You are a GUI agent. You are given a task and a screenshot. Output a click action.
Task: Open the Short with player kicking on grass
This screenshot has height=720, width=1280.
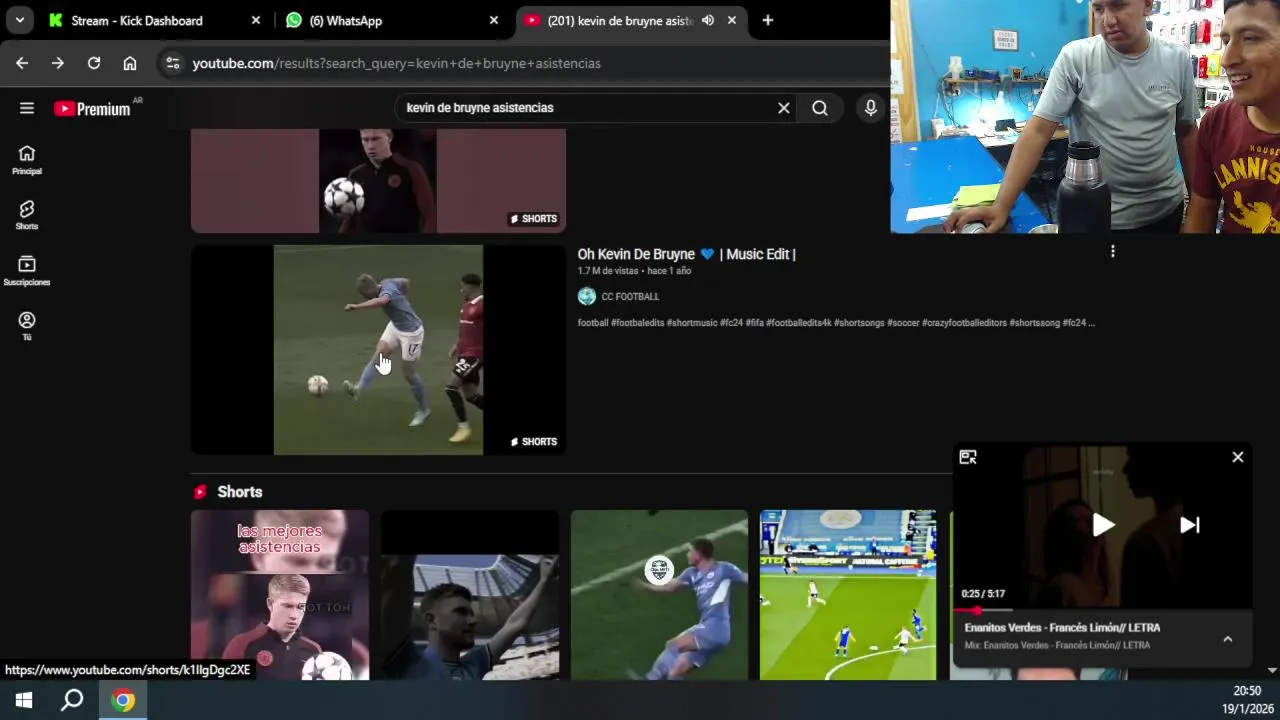659,595
